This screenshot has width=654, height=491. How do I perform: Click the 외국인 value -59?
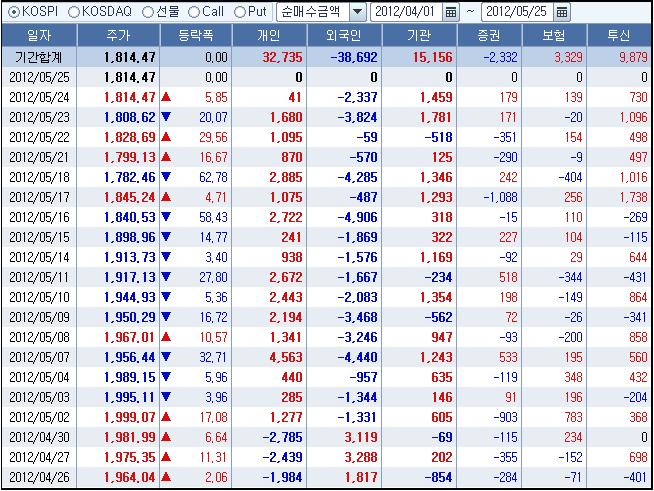pos(367,137)
